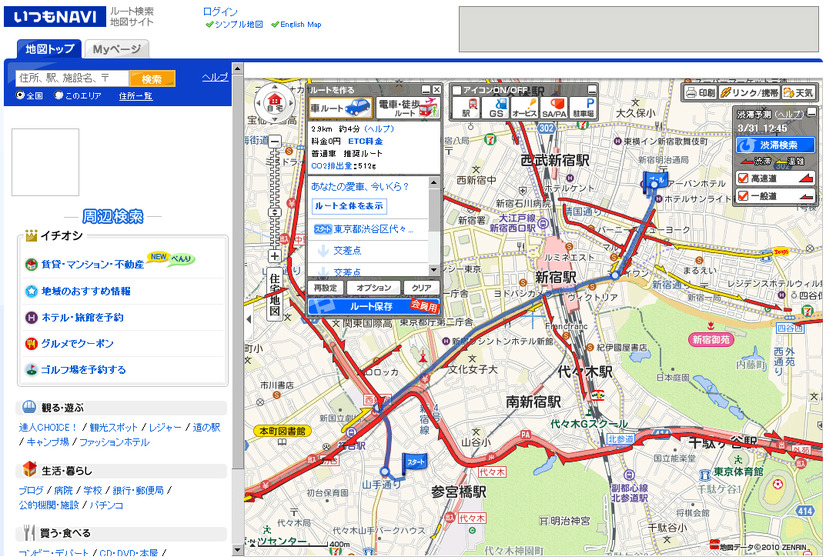Show Orbis (オービス) speed camera icons
The image size is (826, 560).
[525, 107]
